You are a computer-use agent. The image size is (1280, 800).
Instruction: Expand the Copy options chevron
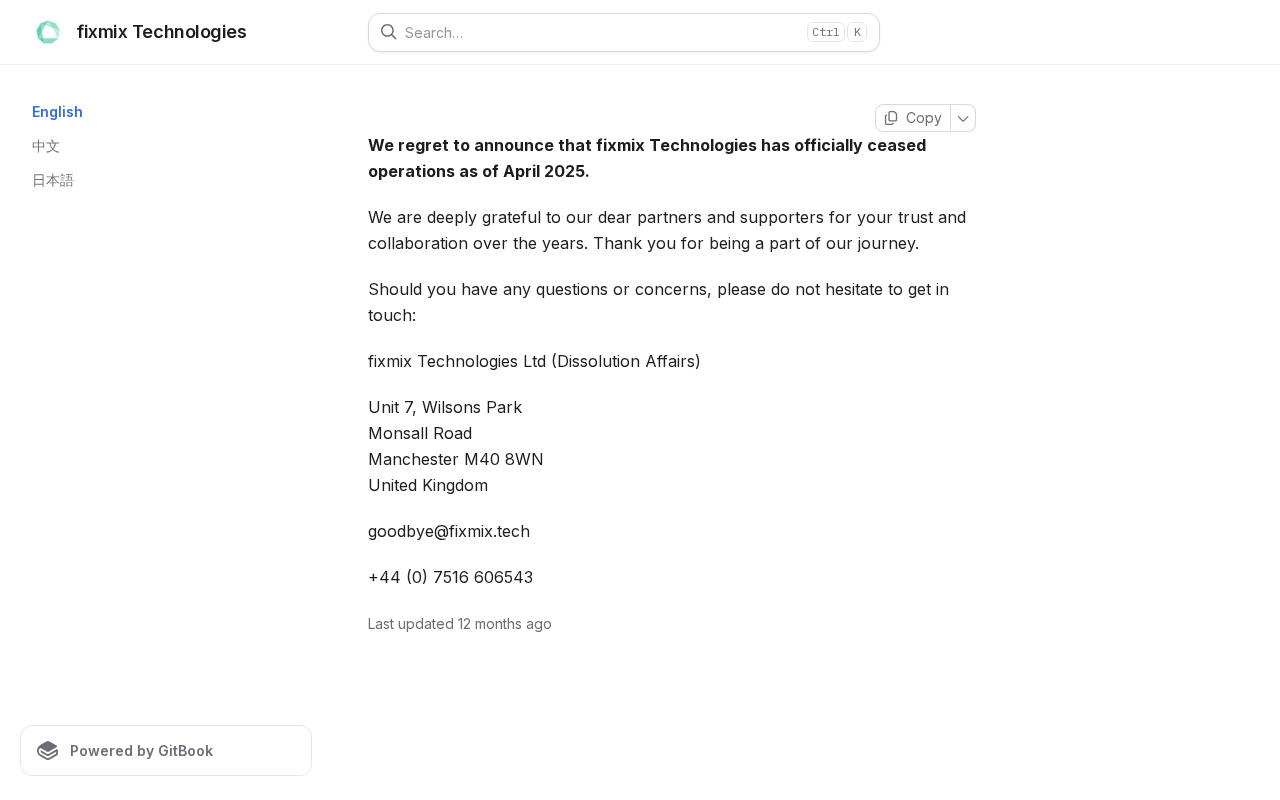(x=963, y=118)
